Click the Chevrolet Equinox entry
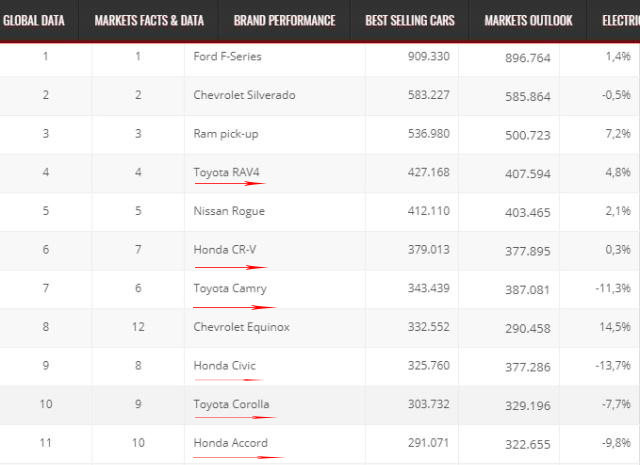The image size is (640, 465). pyautogui.click(x=241, y=327)
